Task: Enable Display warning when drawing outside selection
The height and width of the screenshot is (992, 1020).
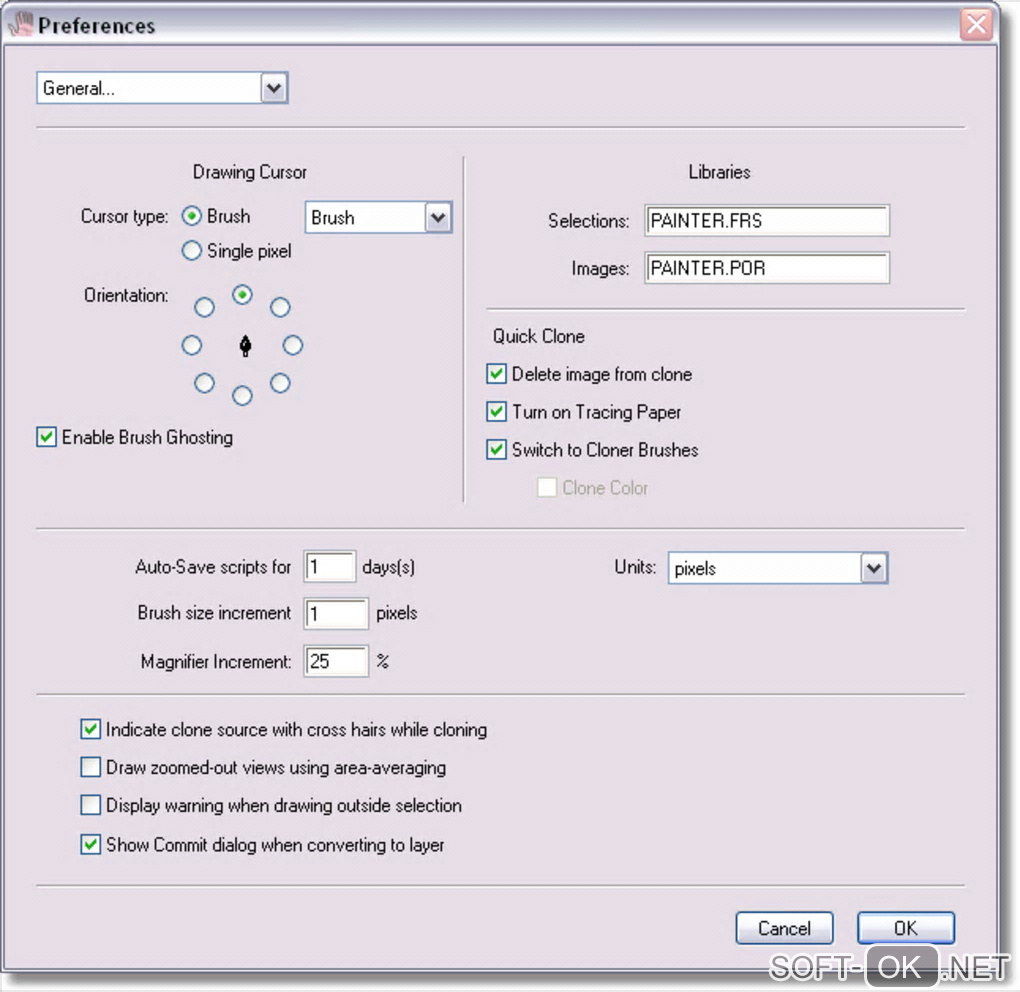Action: (90, 805)
